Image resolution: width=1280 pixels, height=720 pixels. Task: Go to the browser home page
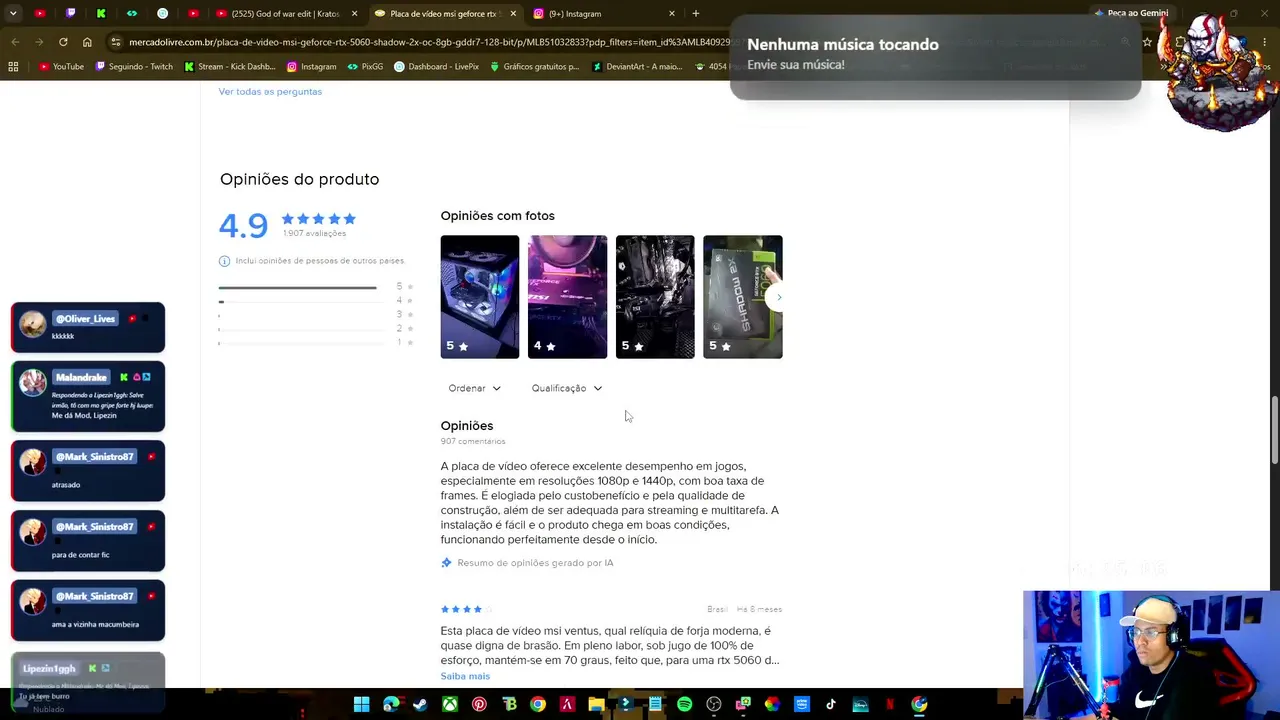(x=87, y=42)
